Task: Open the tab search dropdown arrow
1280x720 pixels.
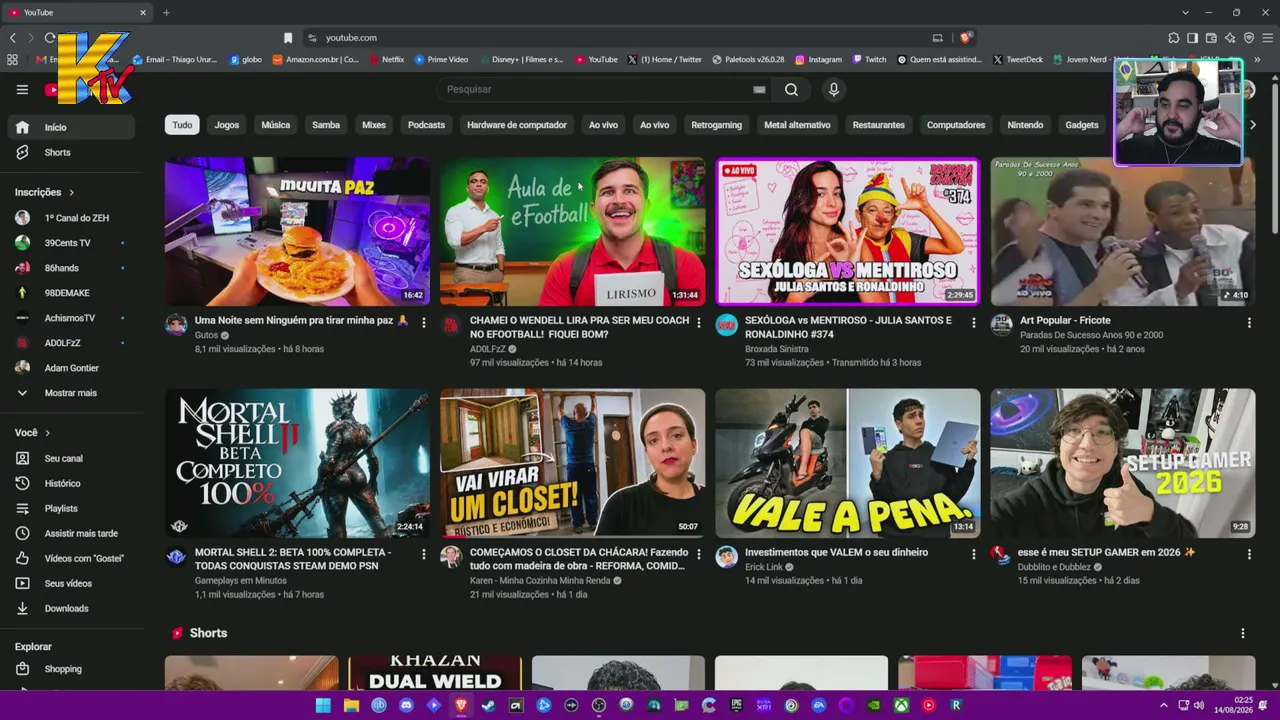Action: (1185, 13)
